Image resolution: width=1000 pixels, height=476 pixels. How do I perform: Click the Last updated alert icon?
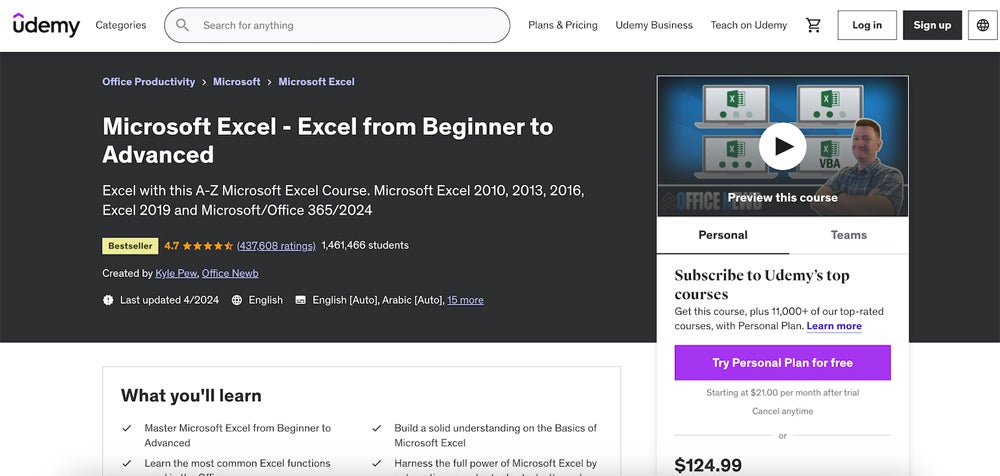(108, 300)
